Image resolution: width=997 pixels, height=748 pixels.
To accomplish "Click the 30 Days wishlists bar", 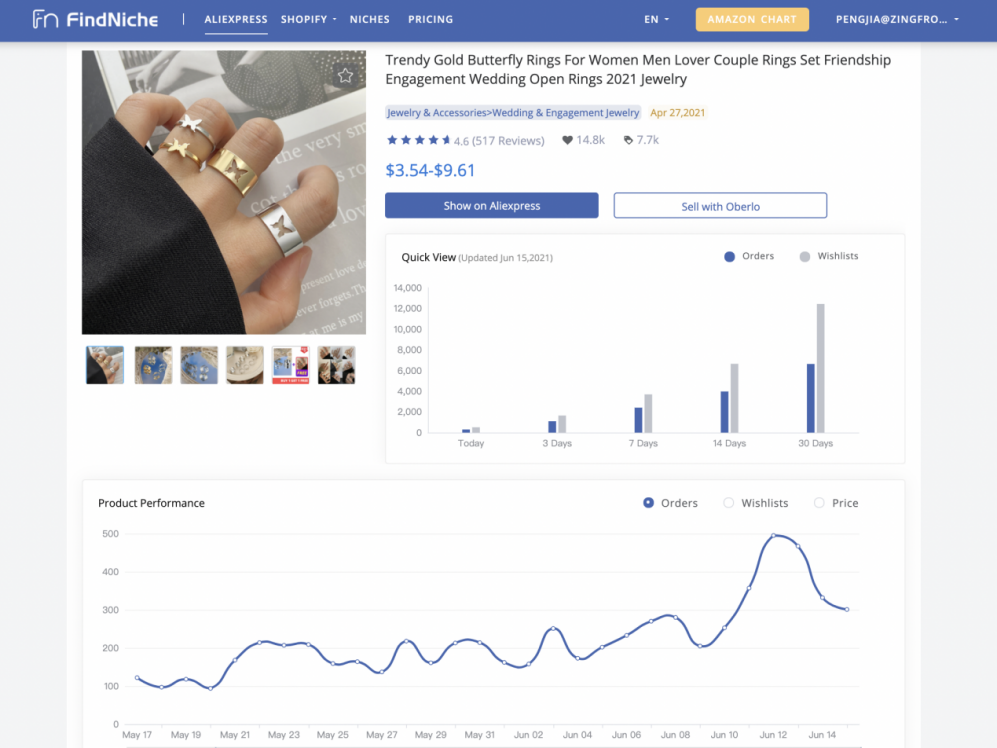I will (821, 368).
